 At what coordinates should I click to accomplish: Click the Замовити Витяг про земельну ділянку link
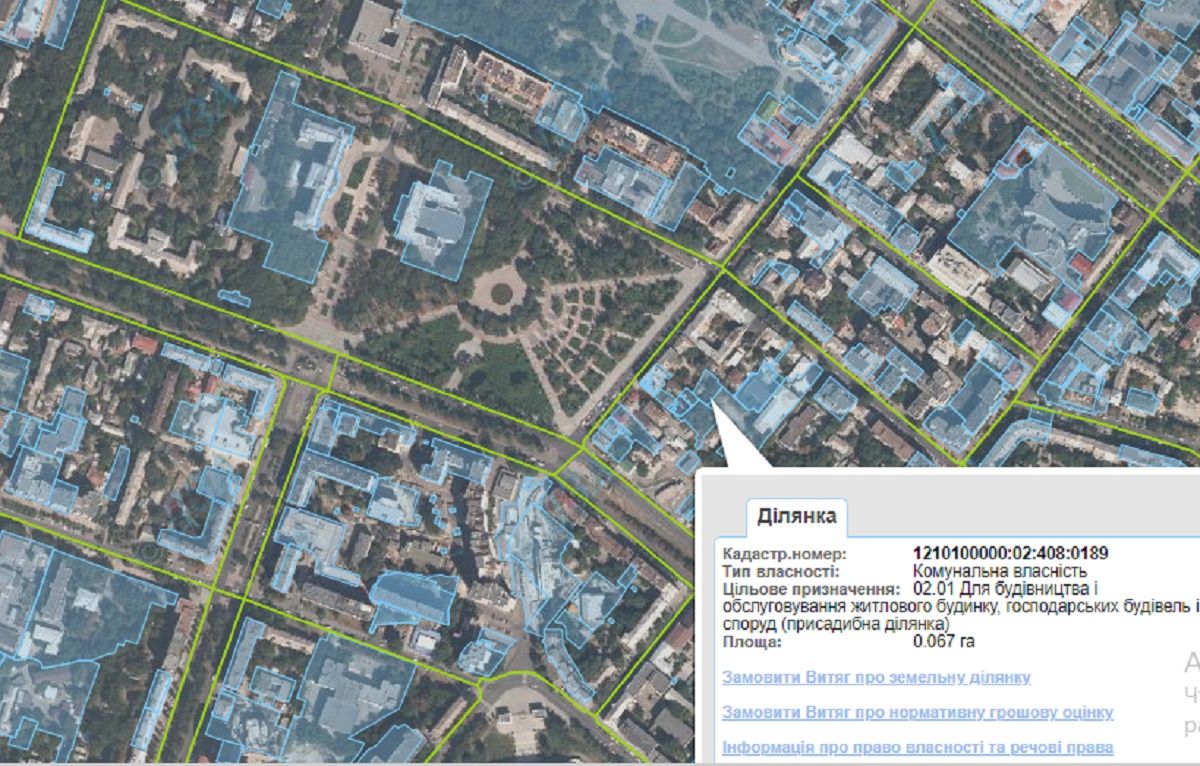pos(876,677)
